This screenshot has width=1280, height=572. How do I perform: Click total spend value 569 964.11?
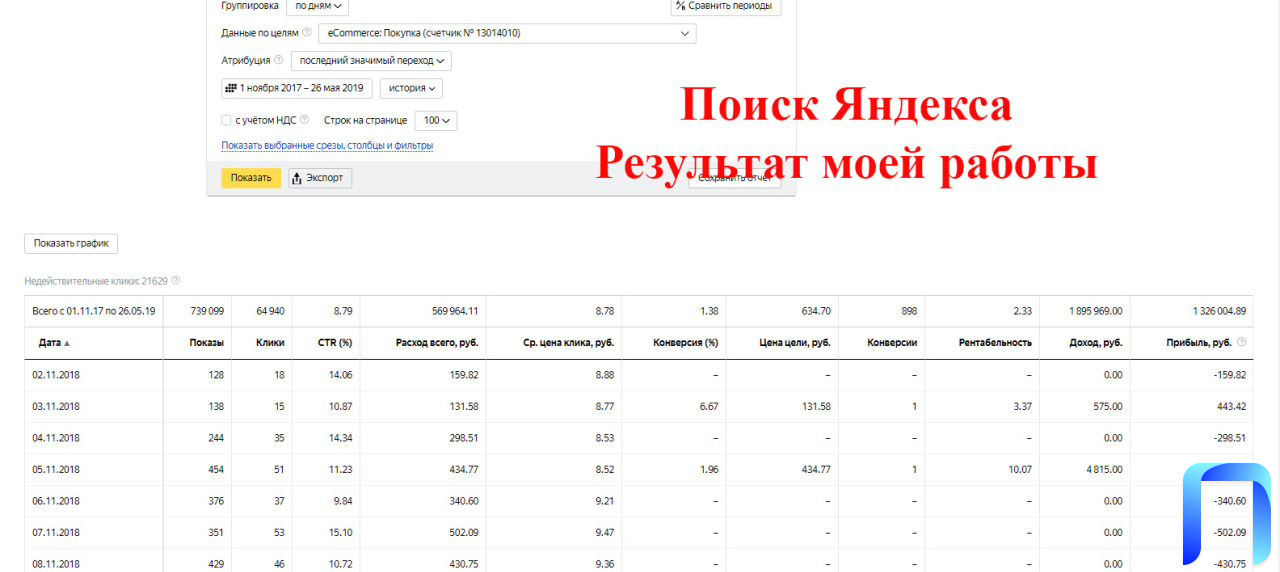(453, 311)
